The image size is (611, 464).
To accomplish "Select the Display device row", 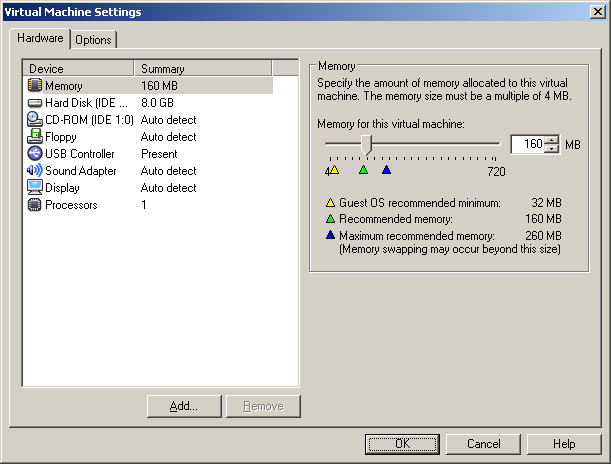I will 148,188.
